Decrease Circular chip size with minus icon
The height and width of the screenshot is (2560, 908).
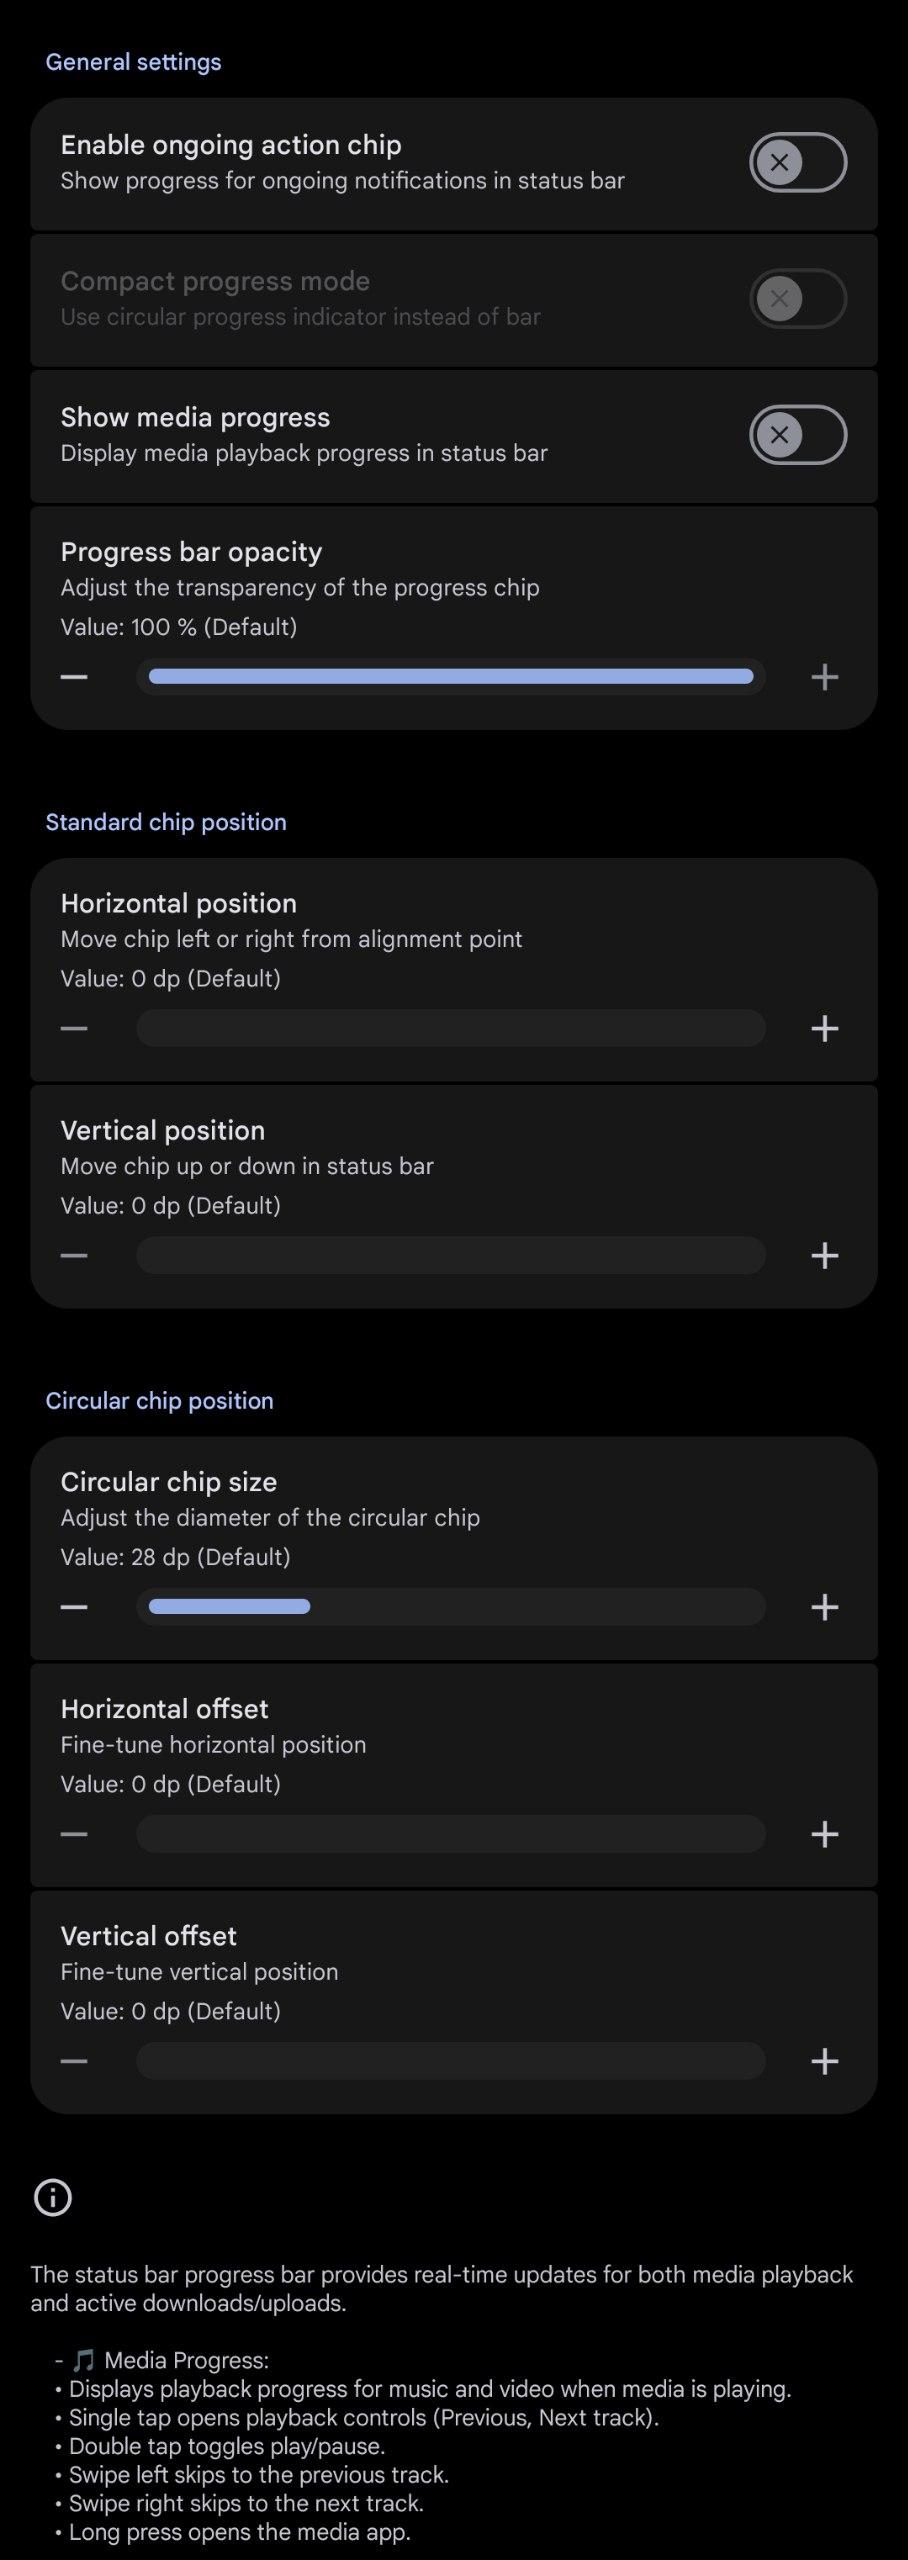coord(74,1607)
